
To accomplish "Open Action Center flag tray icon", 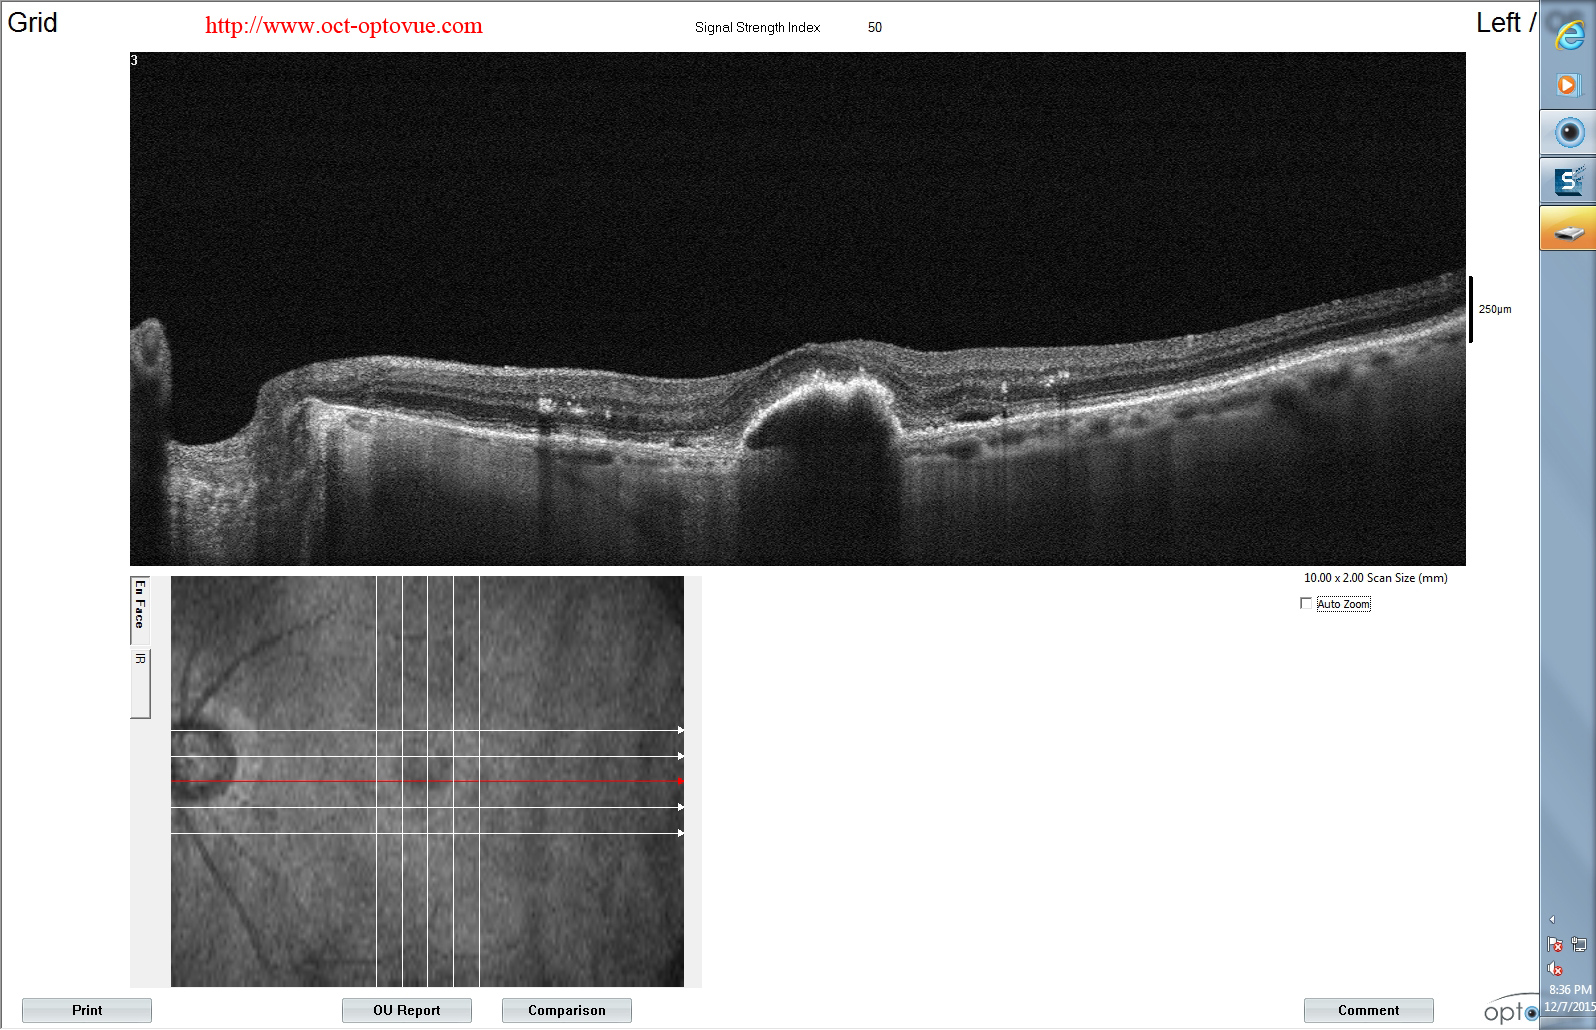I will [1555, 944].
